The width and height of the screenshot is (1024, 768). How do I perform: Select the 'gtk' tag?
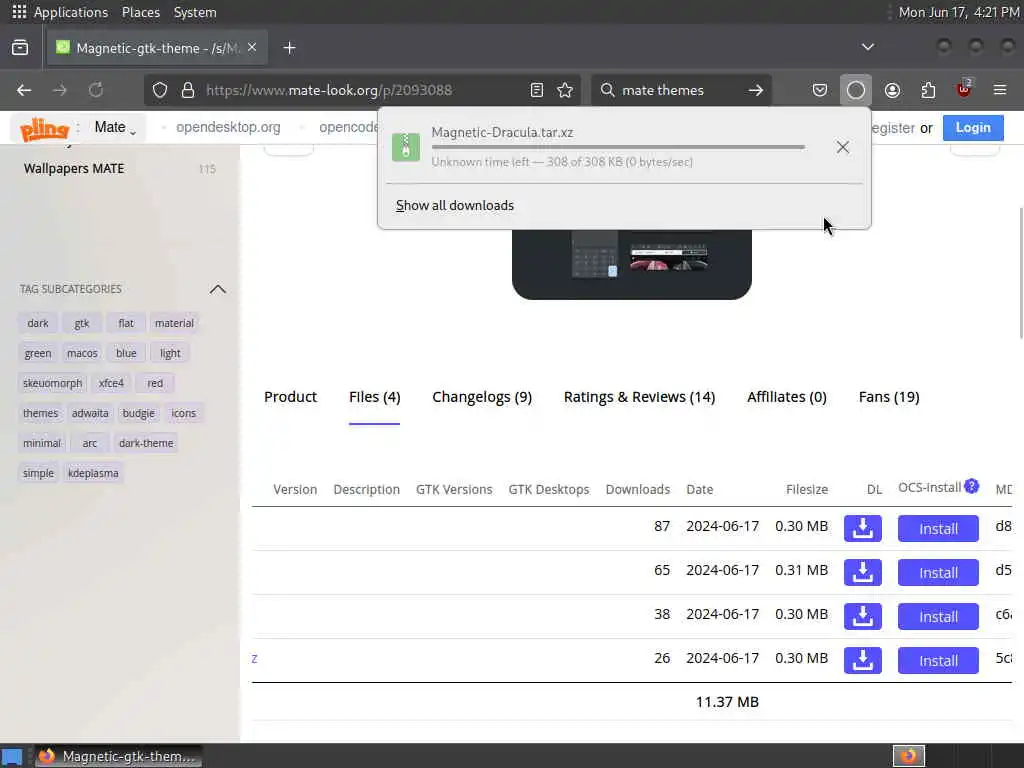coord(82,323)
